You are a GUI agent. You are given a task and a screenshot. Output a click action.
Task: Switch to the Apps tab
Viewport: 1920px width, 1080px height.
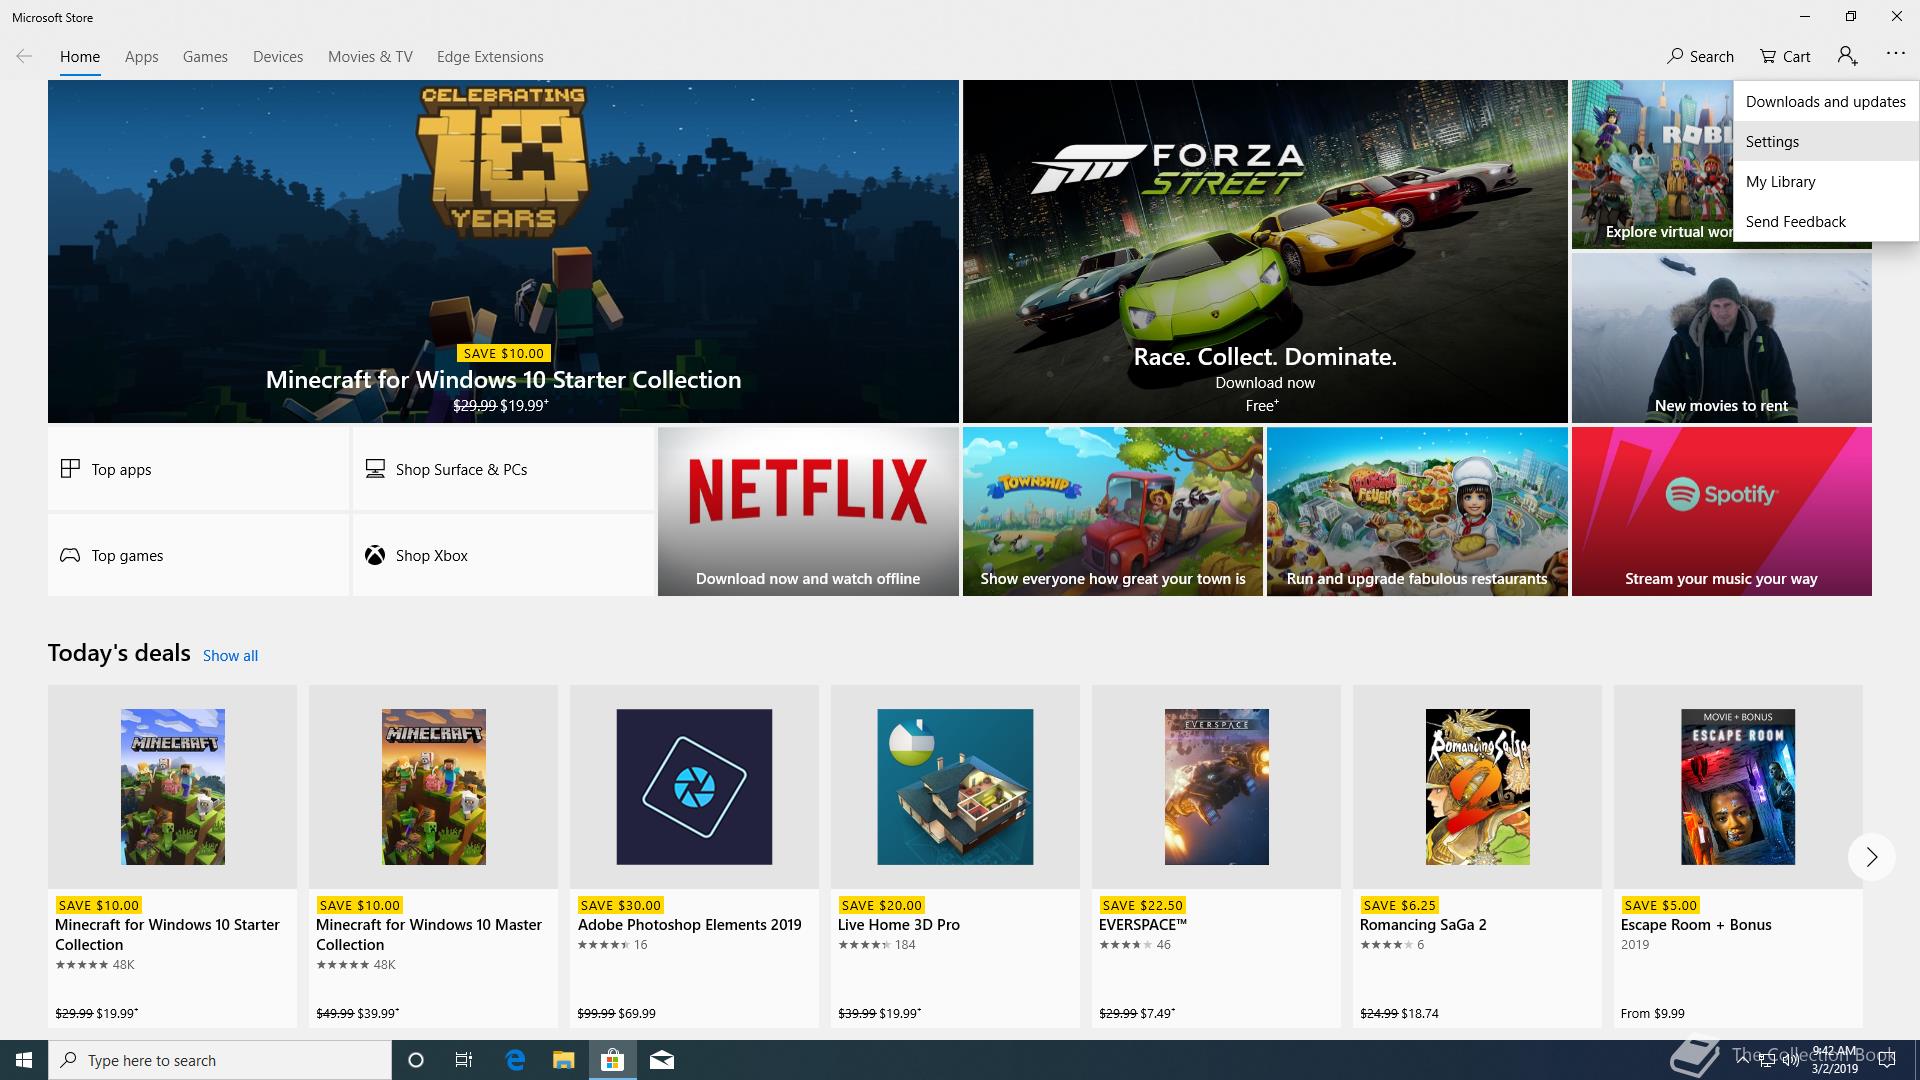pyautogui.click(x=141, y=57)
